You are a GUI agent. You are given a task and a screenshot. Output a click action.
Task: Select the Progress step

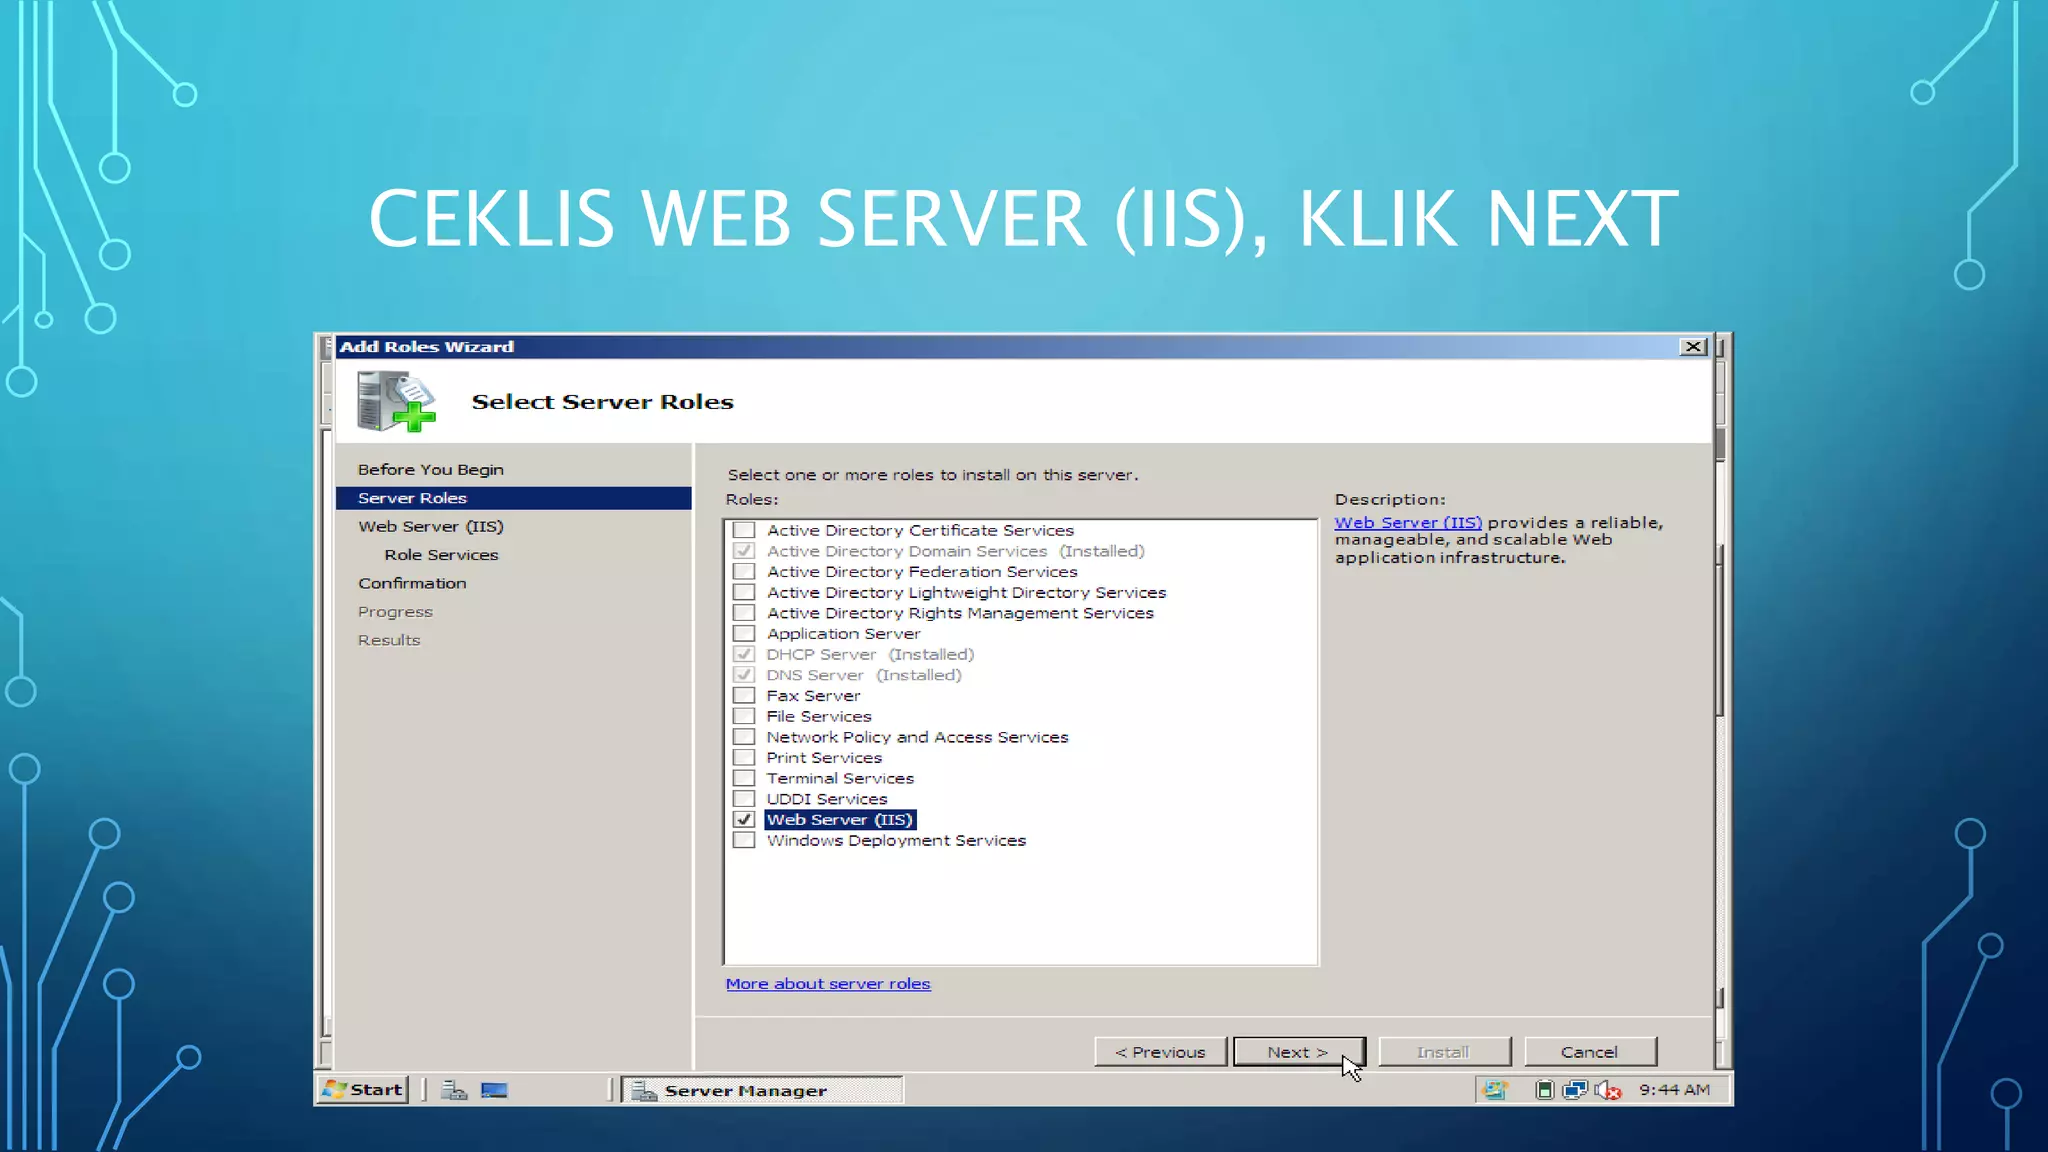[395, 612]
